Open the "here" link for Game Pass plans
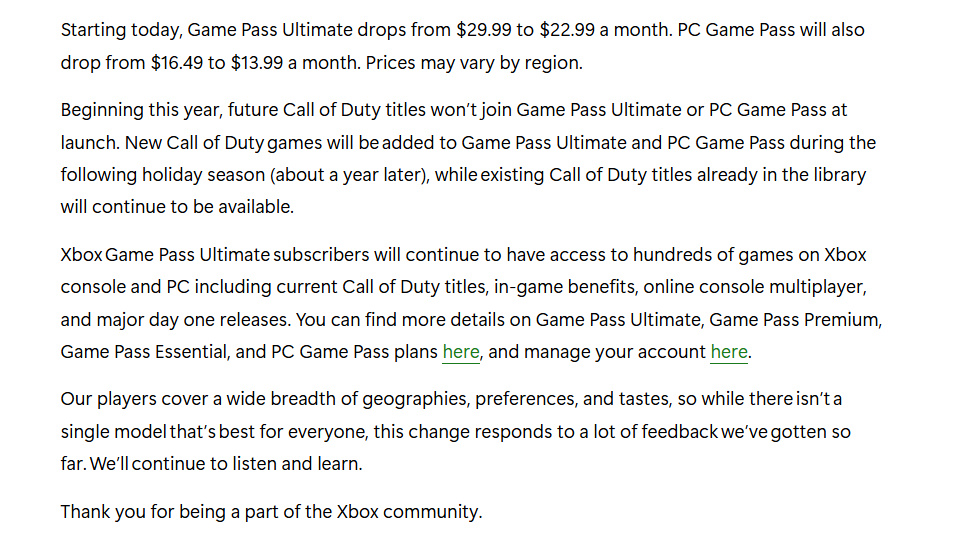The height and width of the screenshot is (538, 975). pos(460,351)
